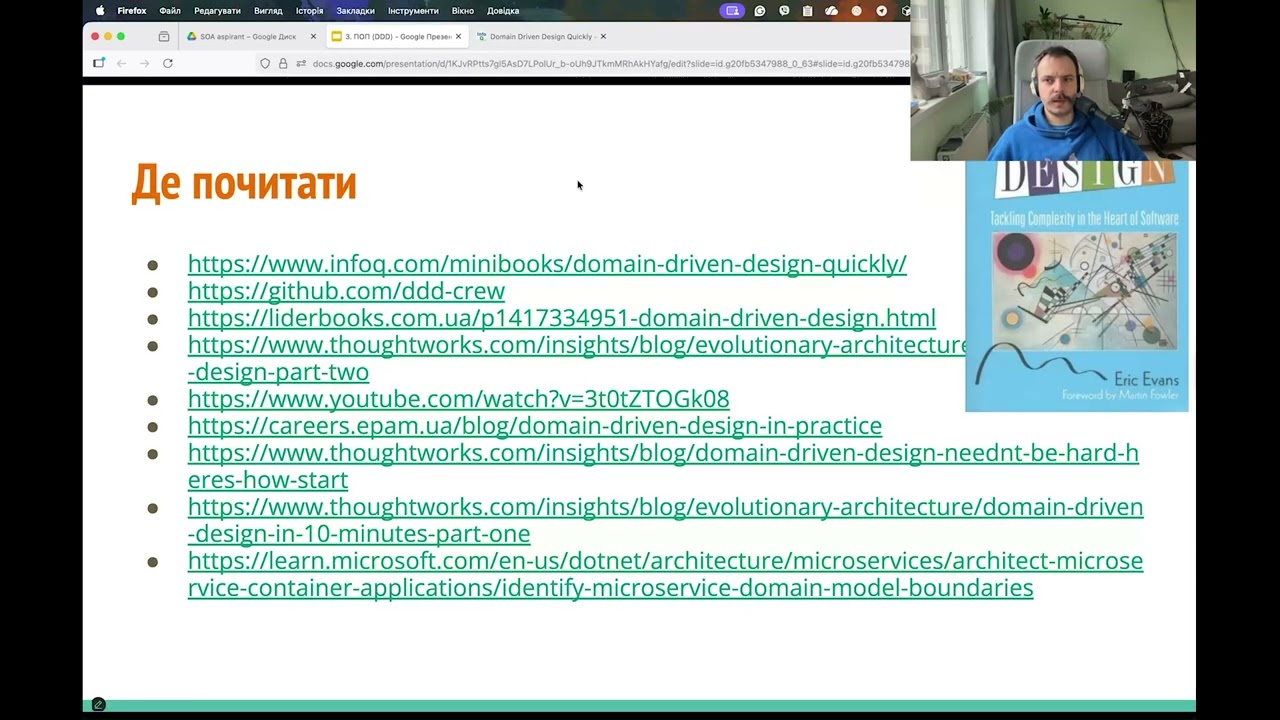
Task: Open the careers.epam.ua domain-driven-design-in-practice link
Action: [x=535, y=426]
